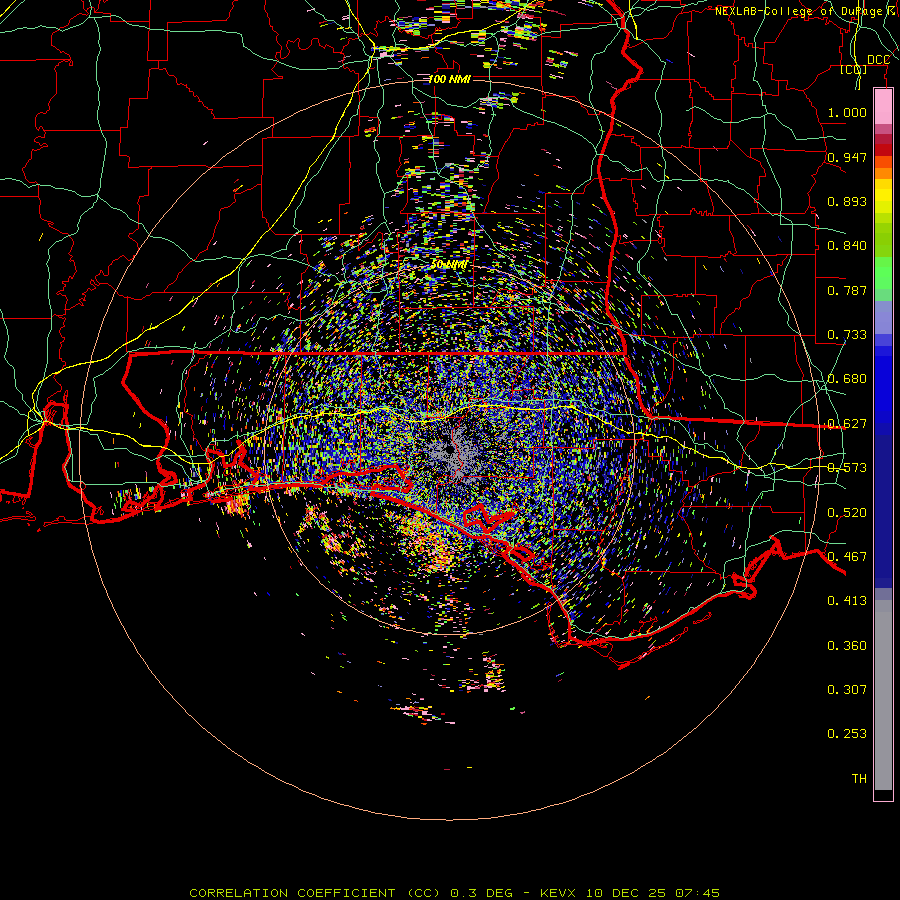Click the DCC label above the legend
Image resolution: width=900 pixels, height=900 pixels.
(878, 60)
